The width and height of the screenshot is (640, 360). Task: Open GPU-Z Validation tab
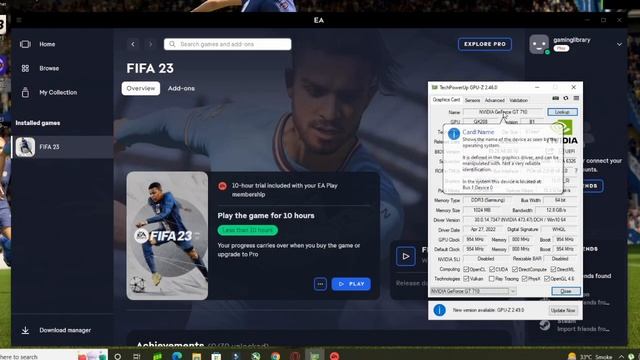click(x=519, y=100)
